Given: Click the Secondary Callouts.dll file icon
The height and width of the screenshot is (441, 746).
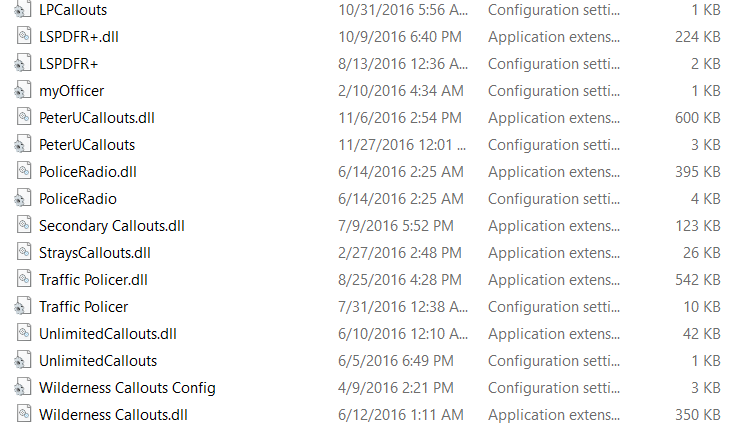Looking at the screenshot, I should pos(23,225).
